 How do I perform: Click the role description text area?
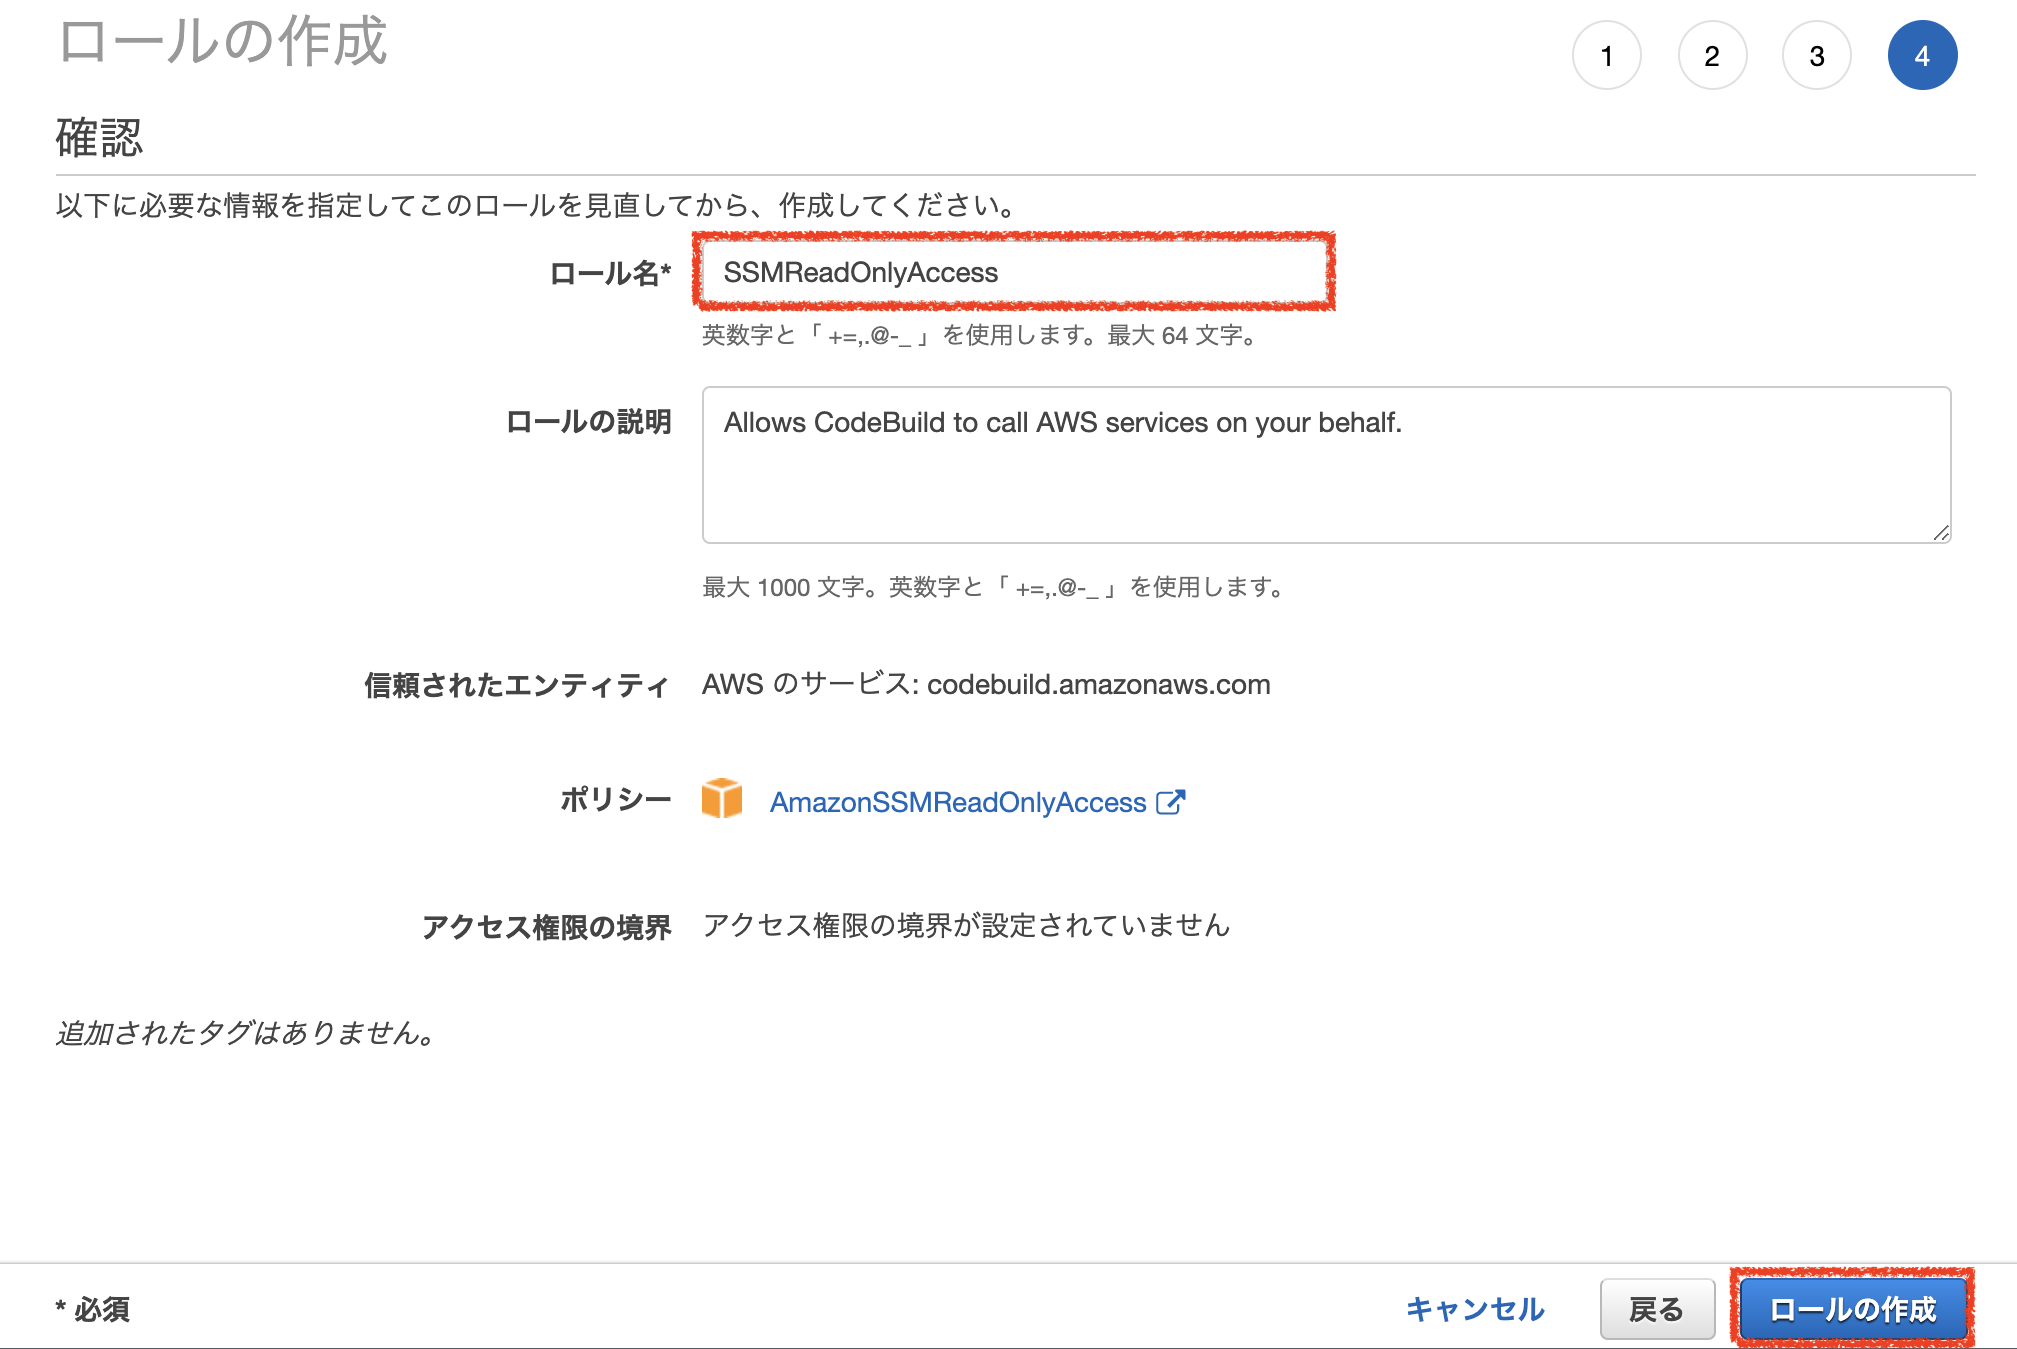click(x=1326, y=465)
